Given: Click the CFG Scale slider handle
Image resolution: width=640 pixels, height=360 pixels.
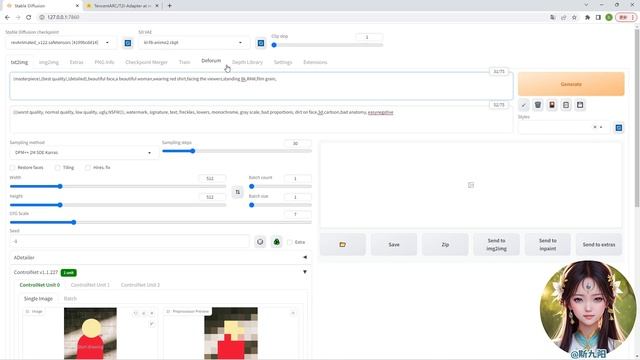Looking at the screenshot, I should tap(74, 222).
